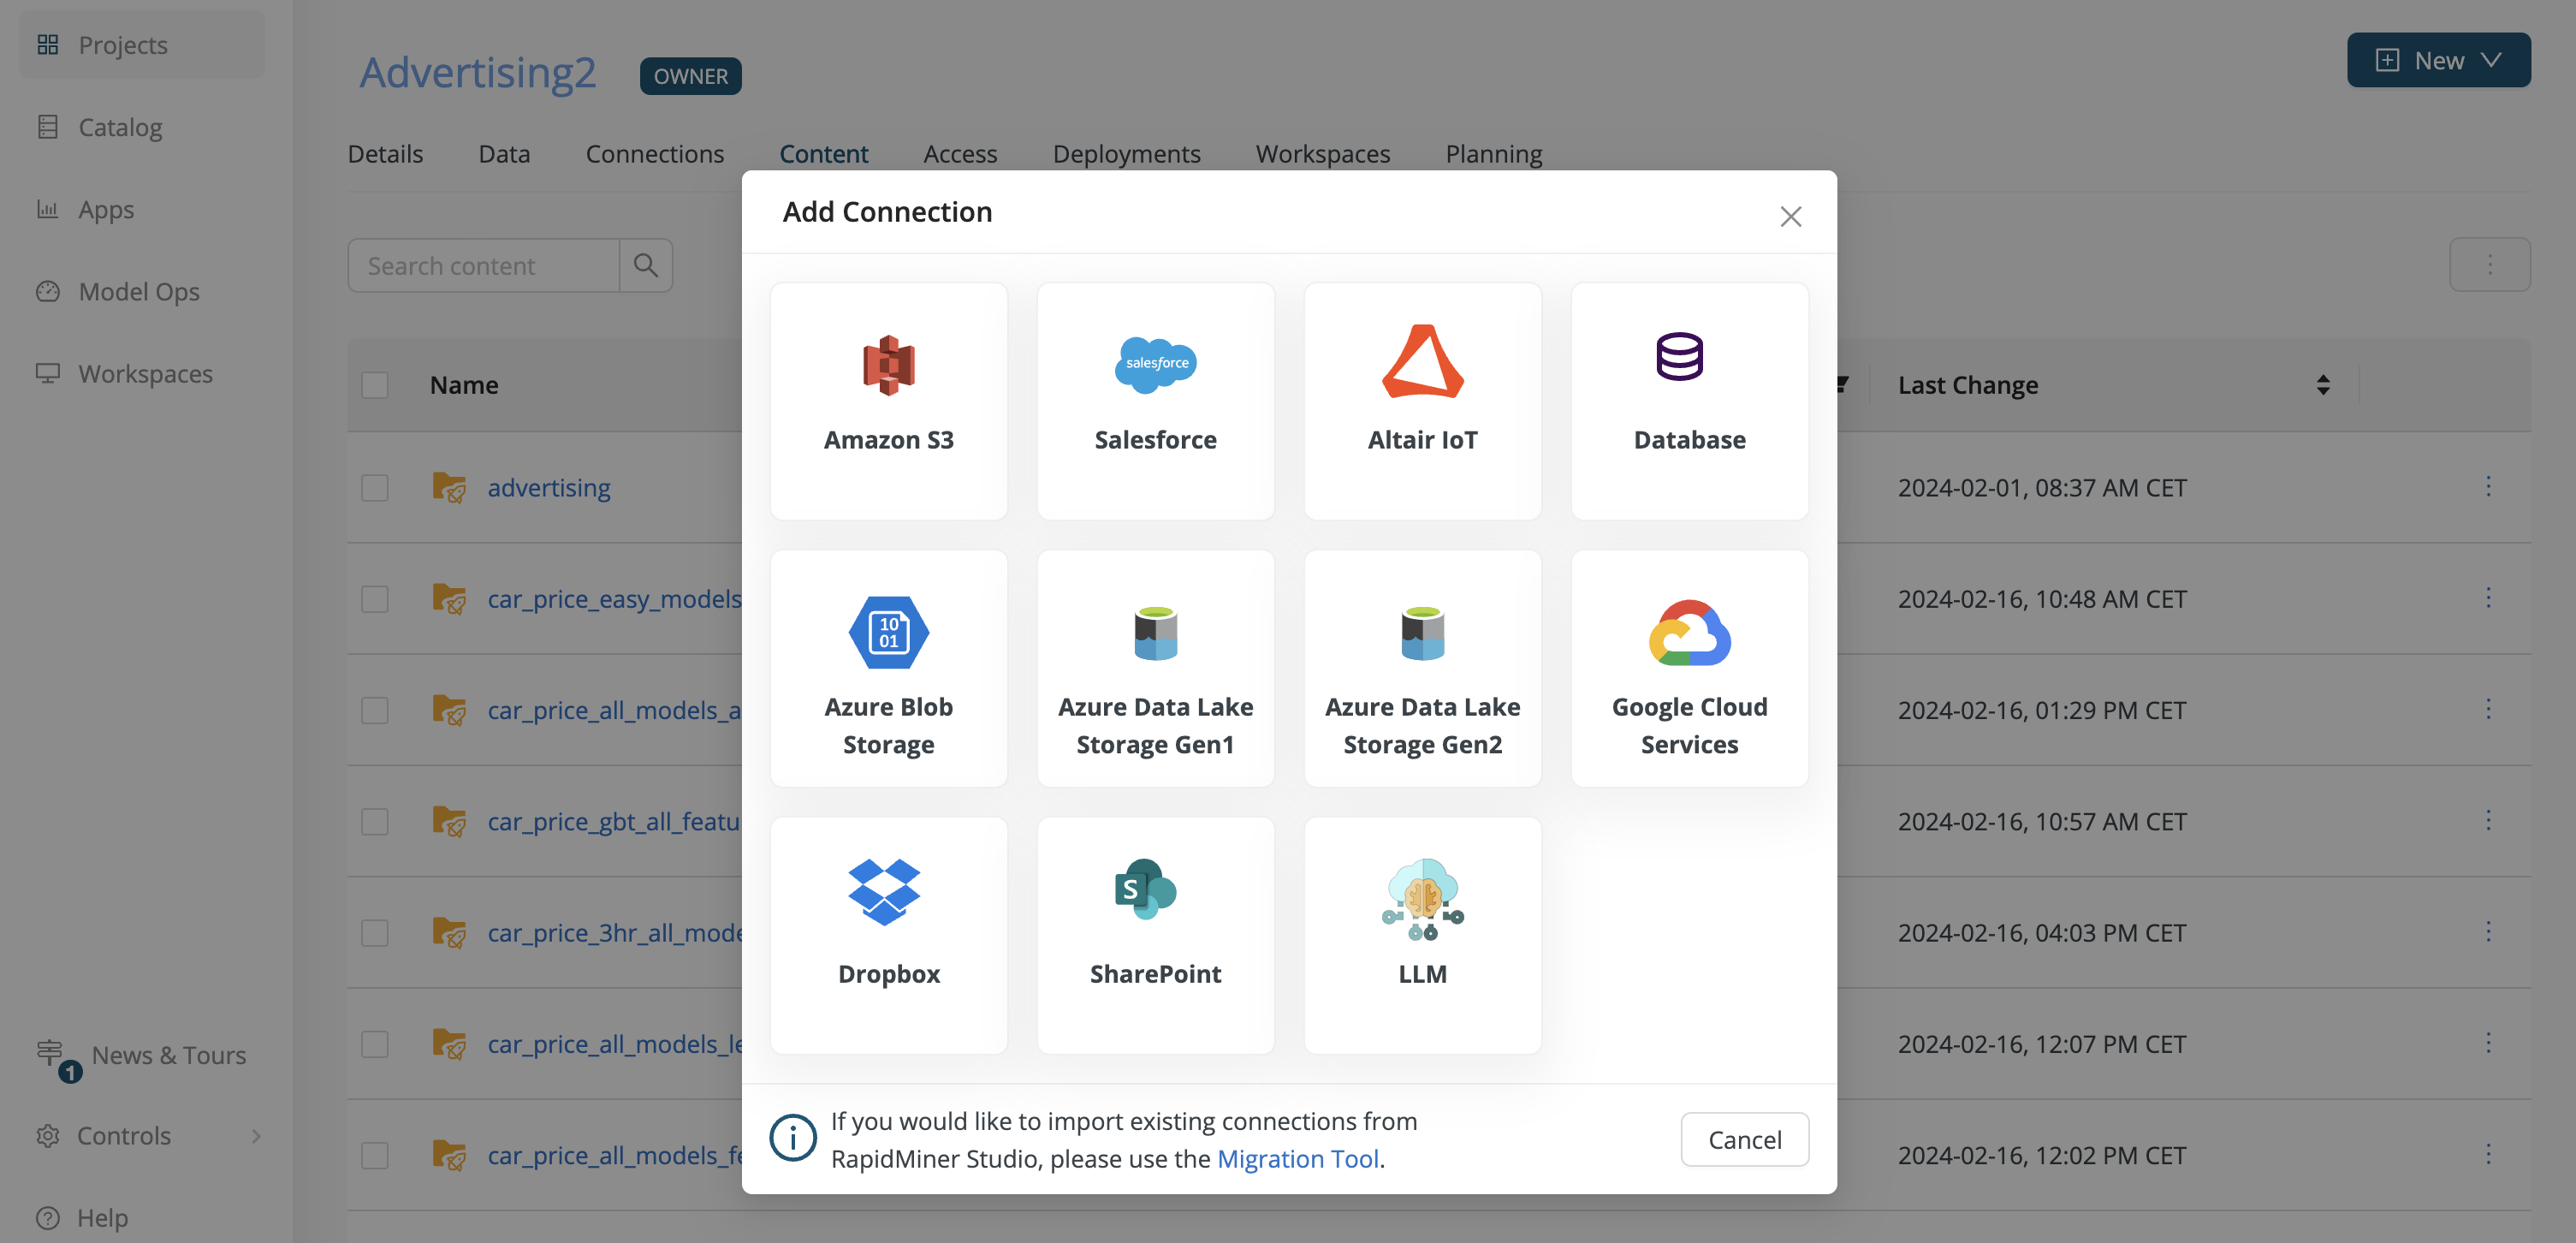Open News & Tours notifications
This screenshot has height=1243, width=2576.
pos(142,1056)
